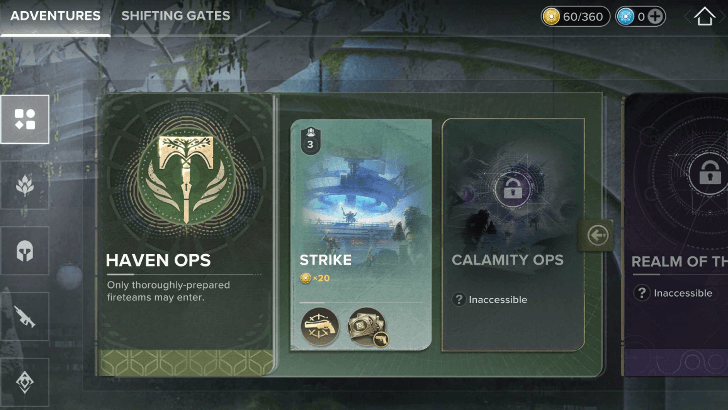Inspect the engram bundle reward icon
Viewport: 728px width, 410px height.
(x=367, y=326)
